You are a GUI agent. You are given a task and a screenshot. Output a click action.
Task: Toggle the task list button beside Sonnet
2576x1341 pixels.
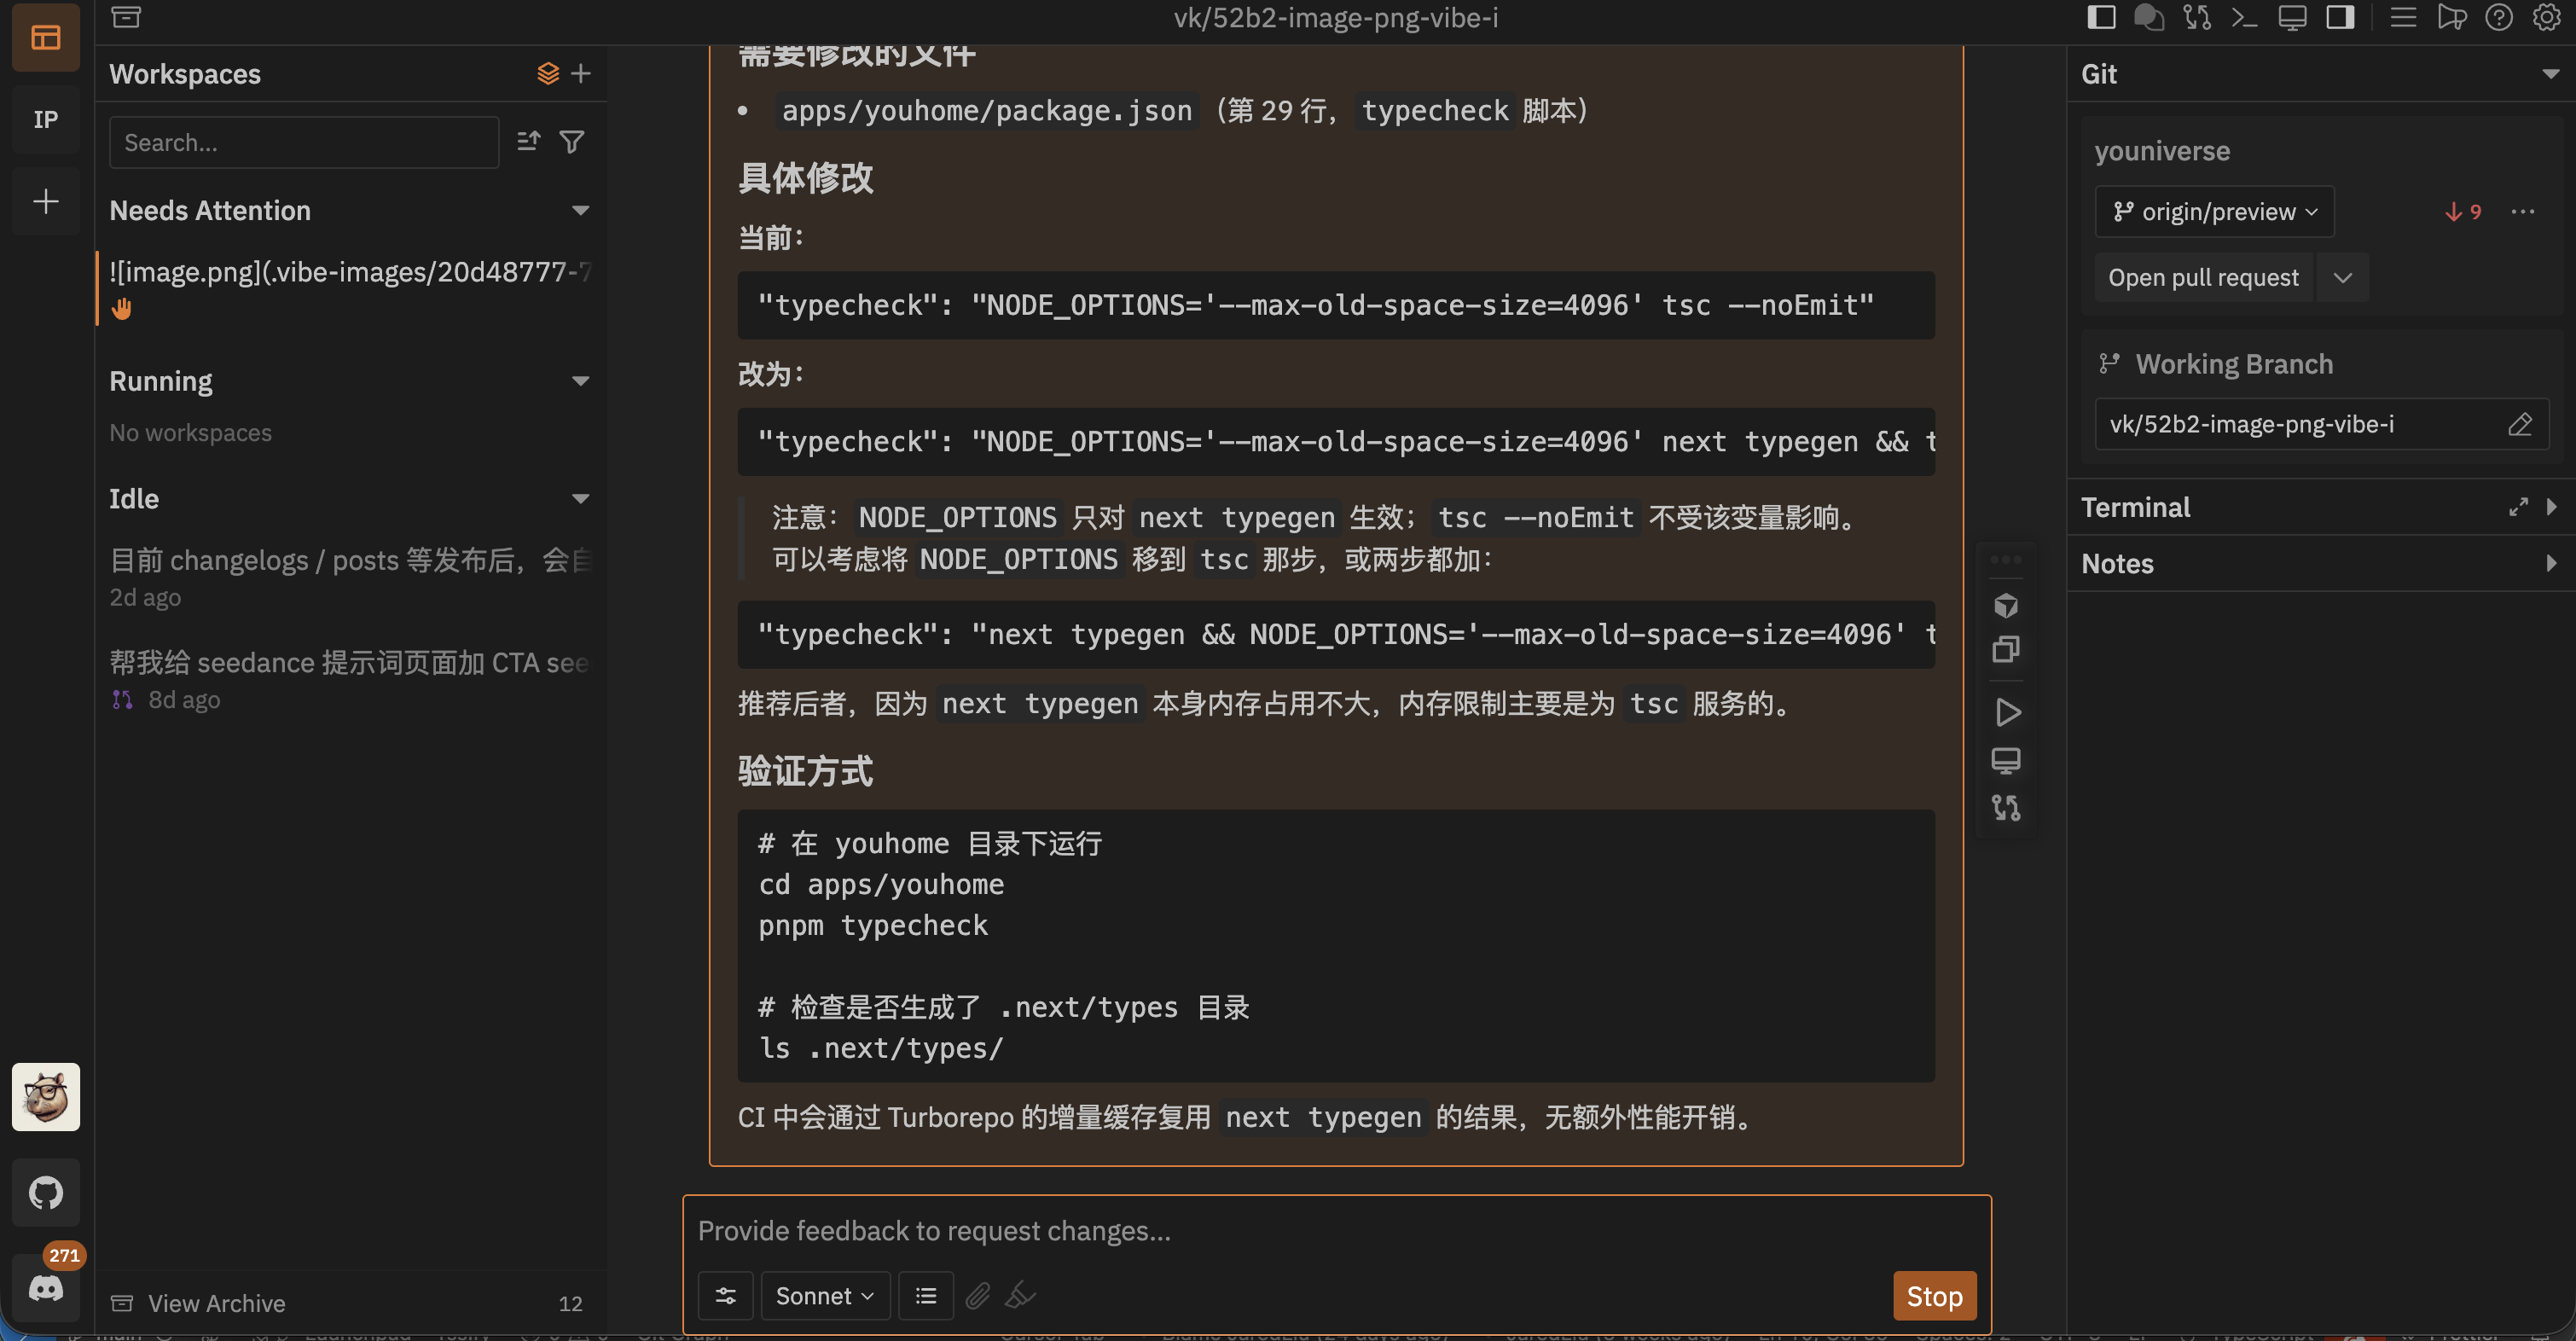[x=926, y=1296]
